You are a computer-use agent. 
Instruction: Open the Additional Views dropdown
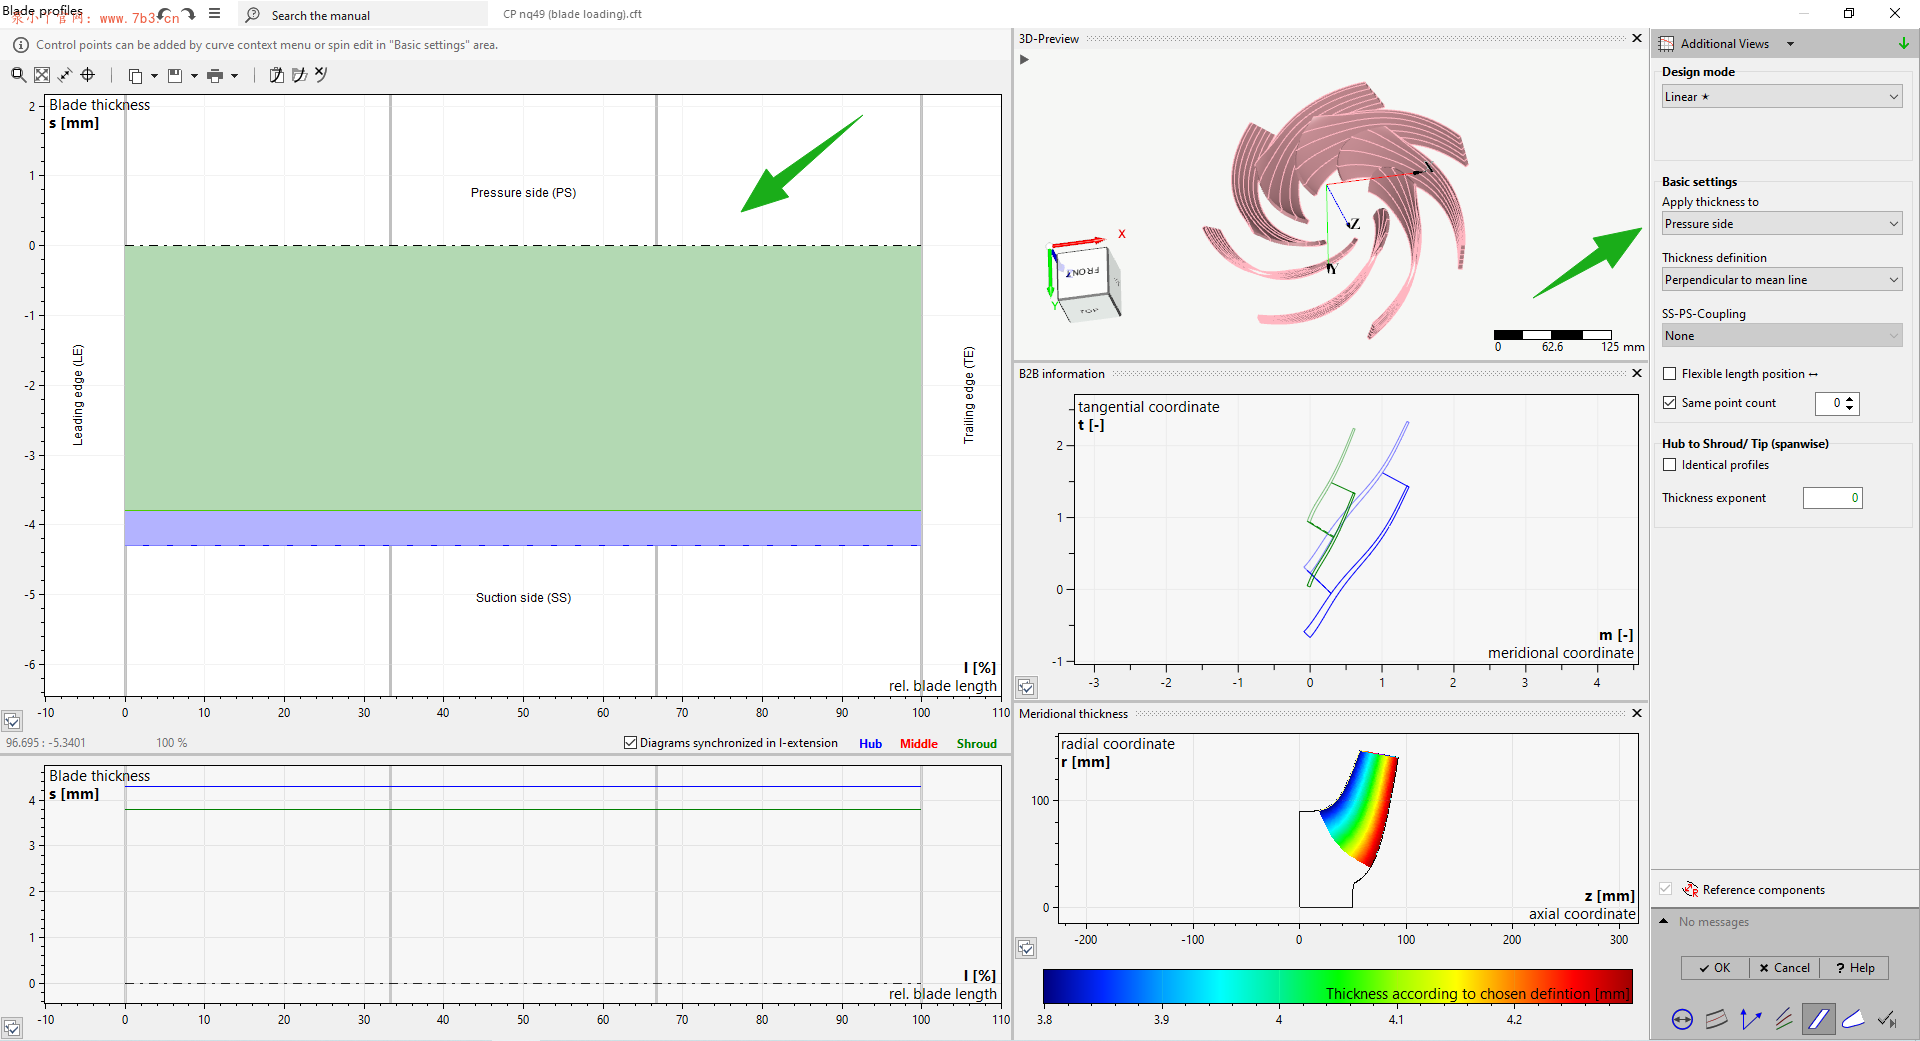click(x=1790, y=44)
